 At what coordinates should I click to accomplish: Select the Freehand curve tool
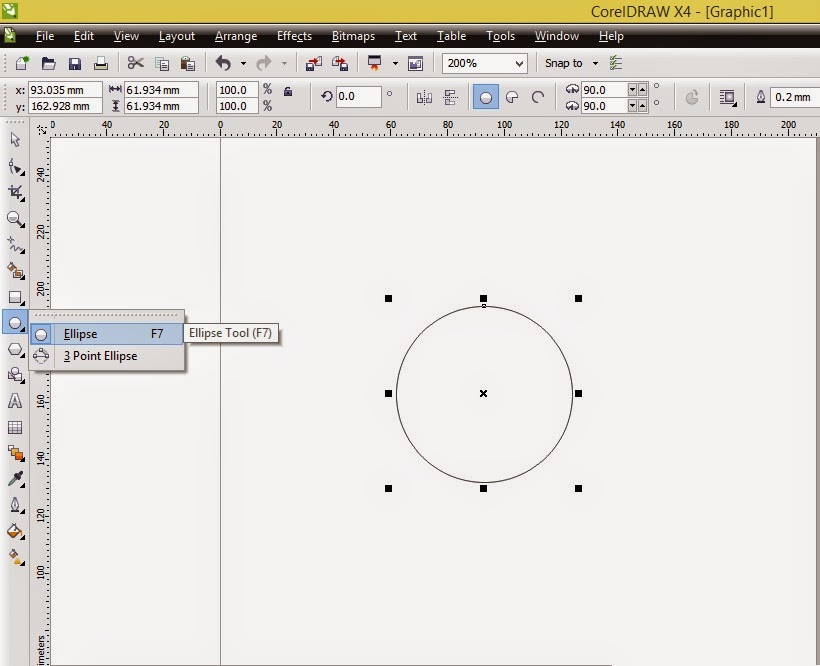click(x=16, y=245)
